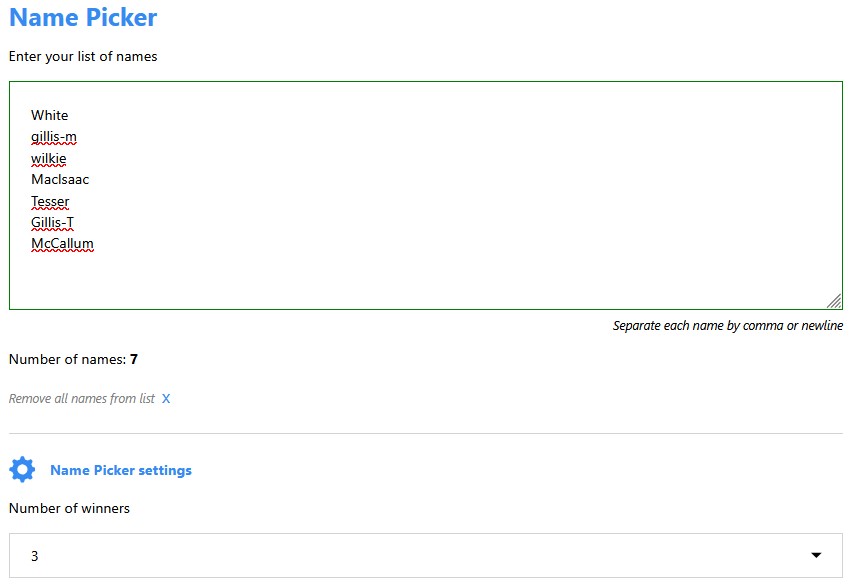Click the "Number of winners" label
The height and width of the screenshot is (585, 850).
[x=69, y=508]
